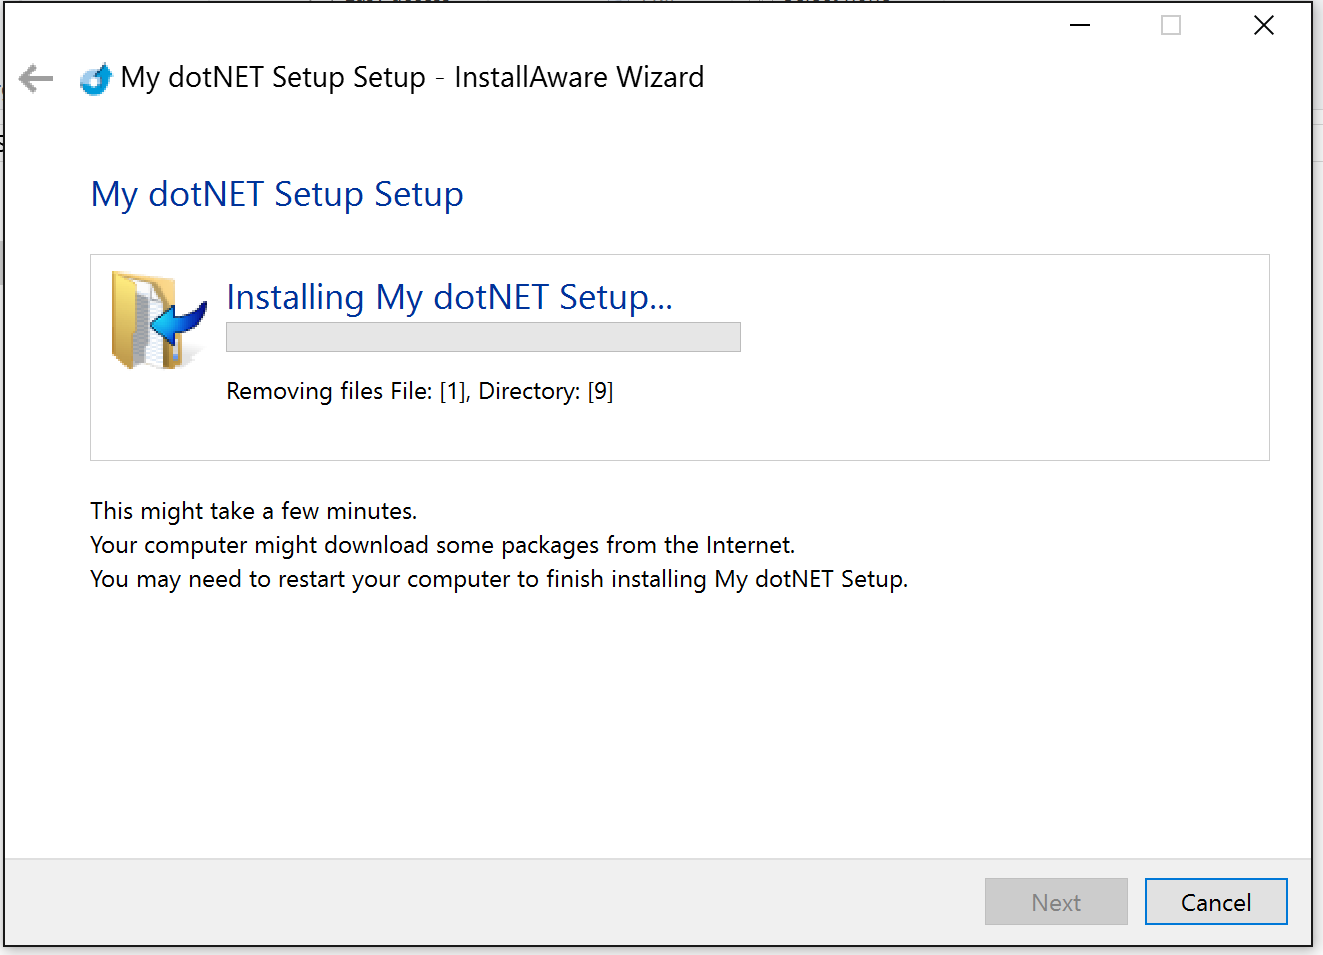Click the "My dotNET Setup Setup" blue heading

pos(277,194)
